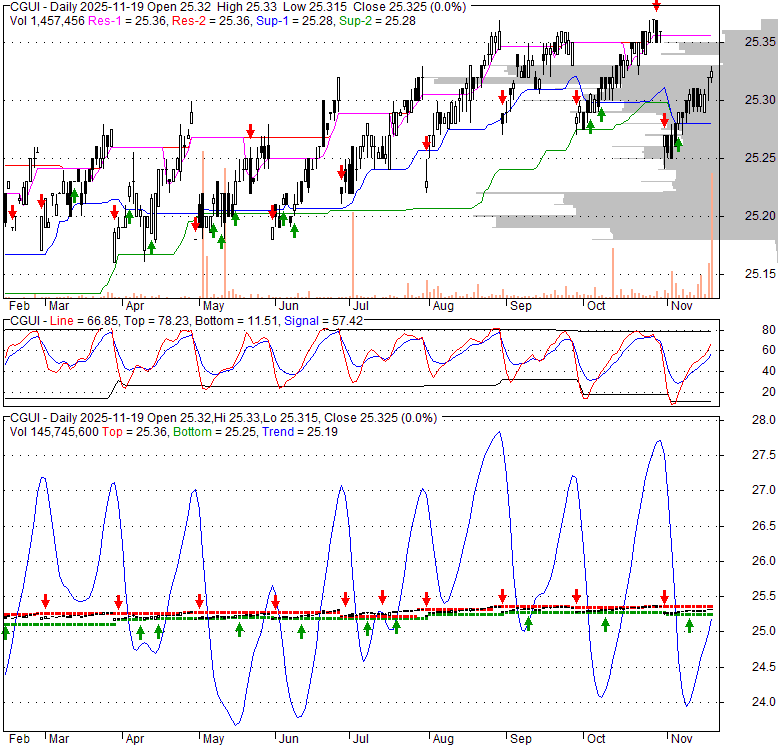Click the red sell arrow atop the October price peak
This screenshot has width=780, height=745.
tap(655, 6)
